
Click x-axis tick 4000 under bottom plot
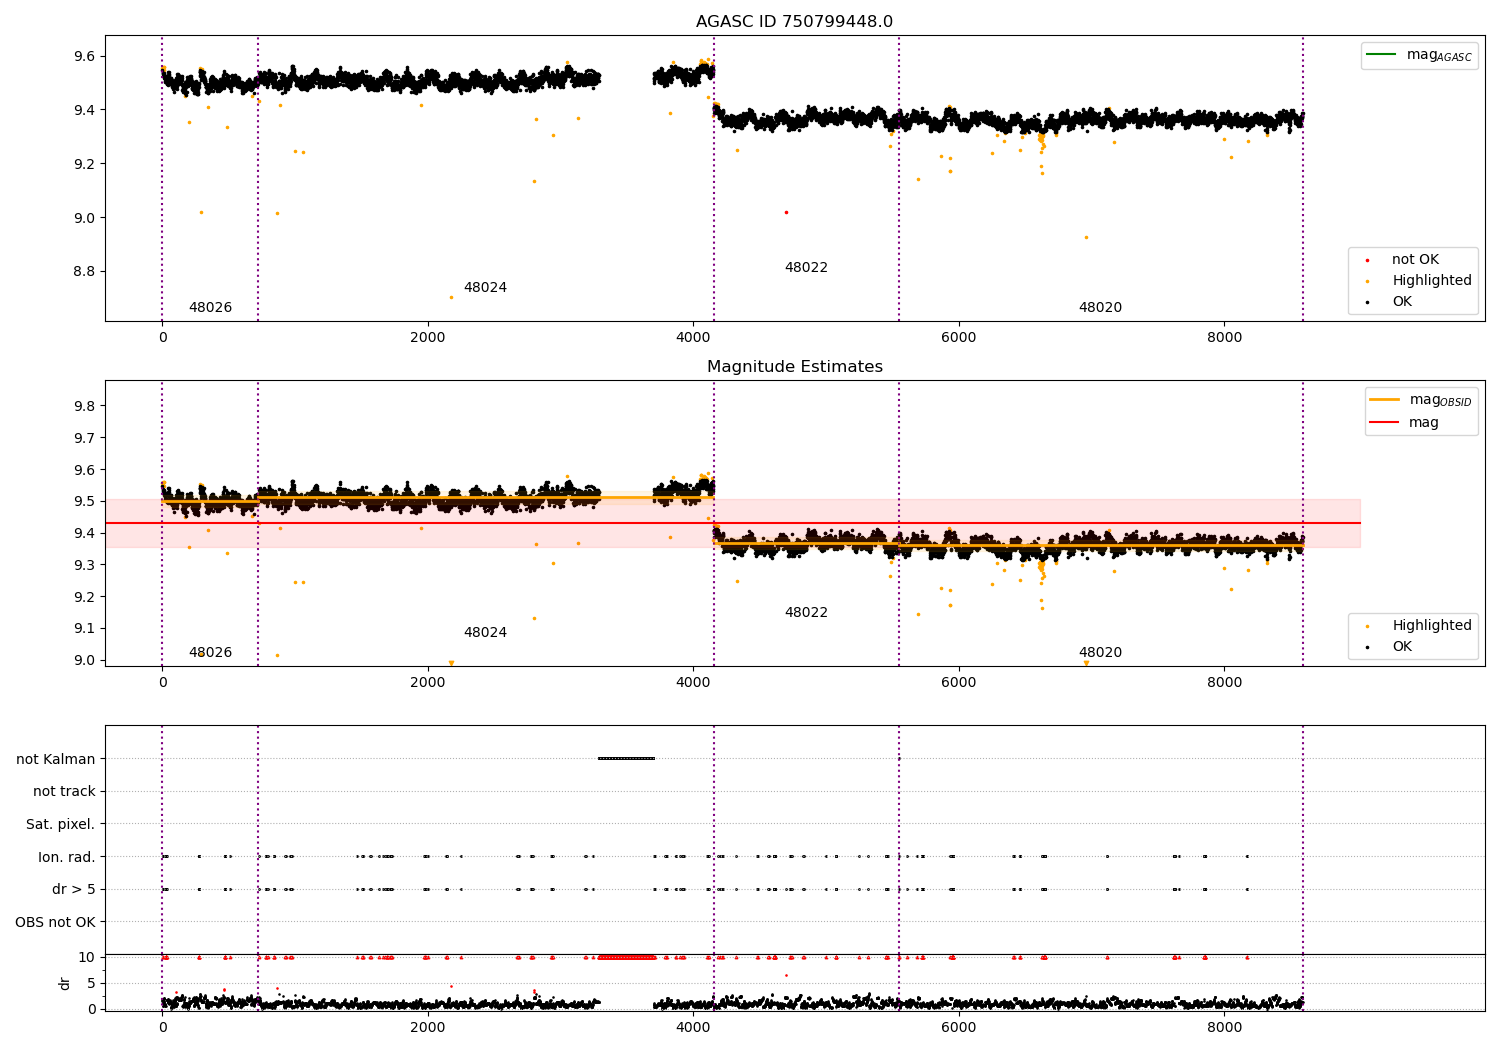693,1027
